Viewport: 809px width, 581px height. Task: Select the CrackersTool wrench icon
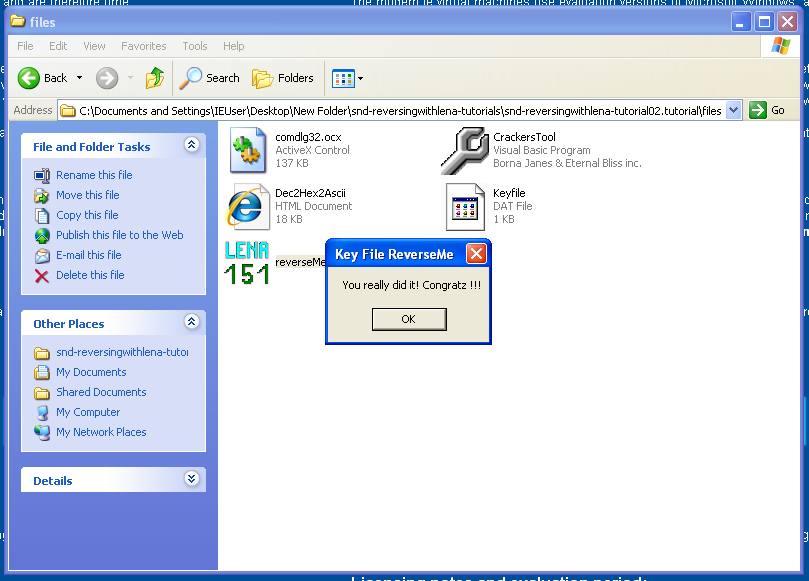(x=465, y=150)
